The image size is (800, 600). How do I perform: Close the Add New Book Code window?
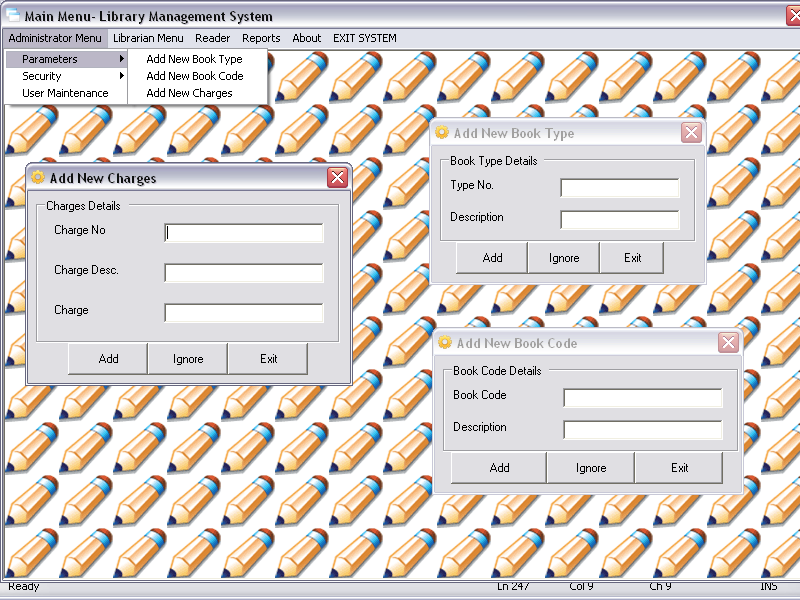[728, 342]
